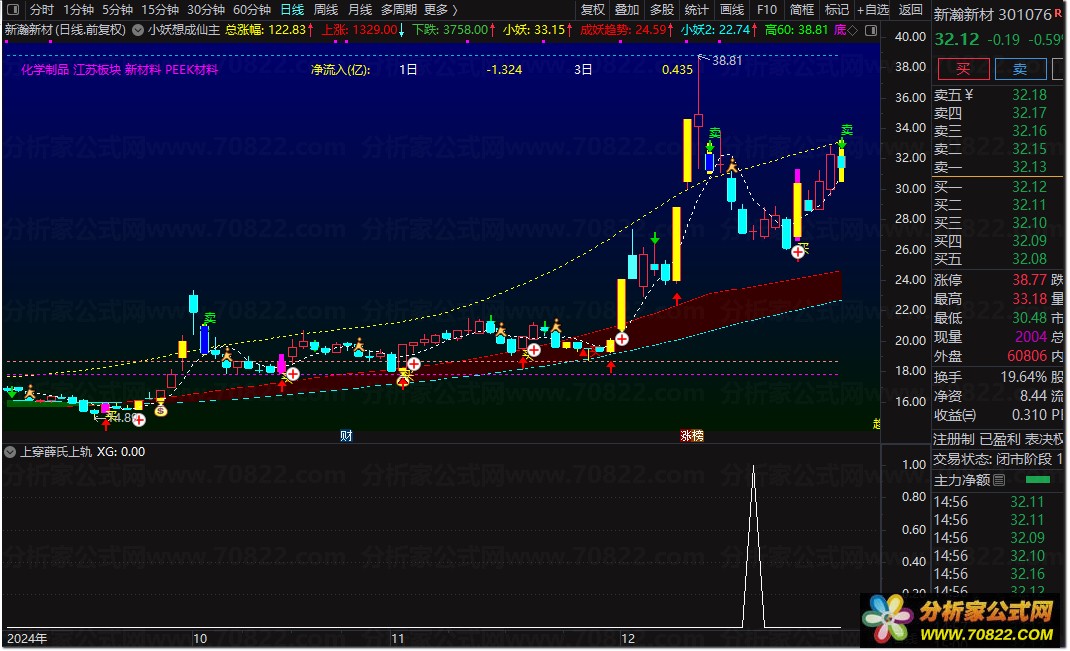
Task: Click the 叠加 overlay button
Action: (x=626, y=10)
